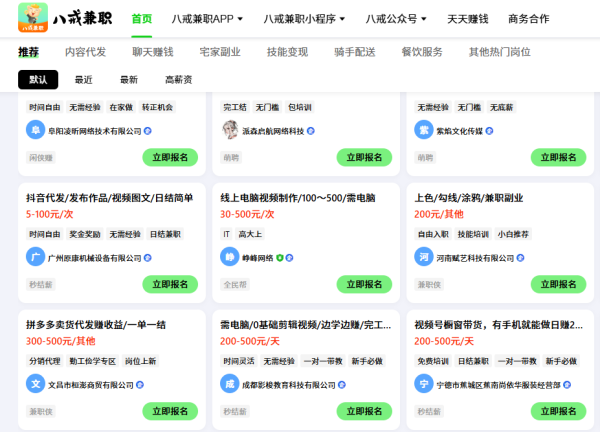Image resolution: width=600 pixels, height=432 pixels.
Task: Click 立即报名 for 抖音代发 job
Action: tap(170, 284)
